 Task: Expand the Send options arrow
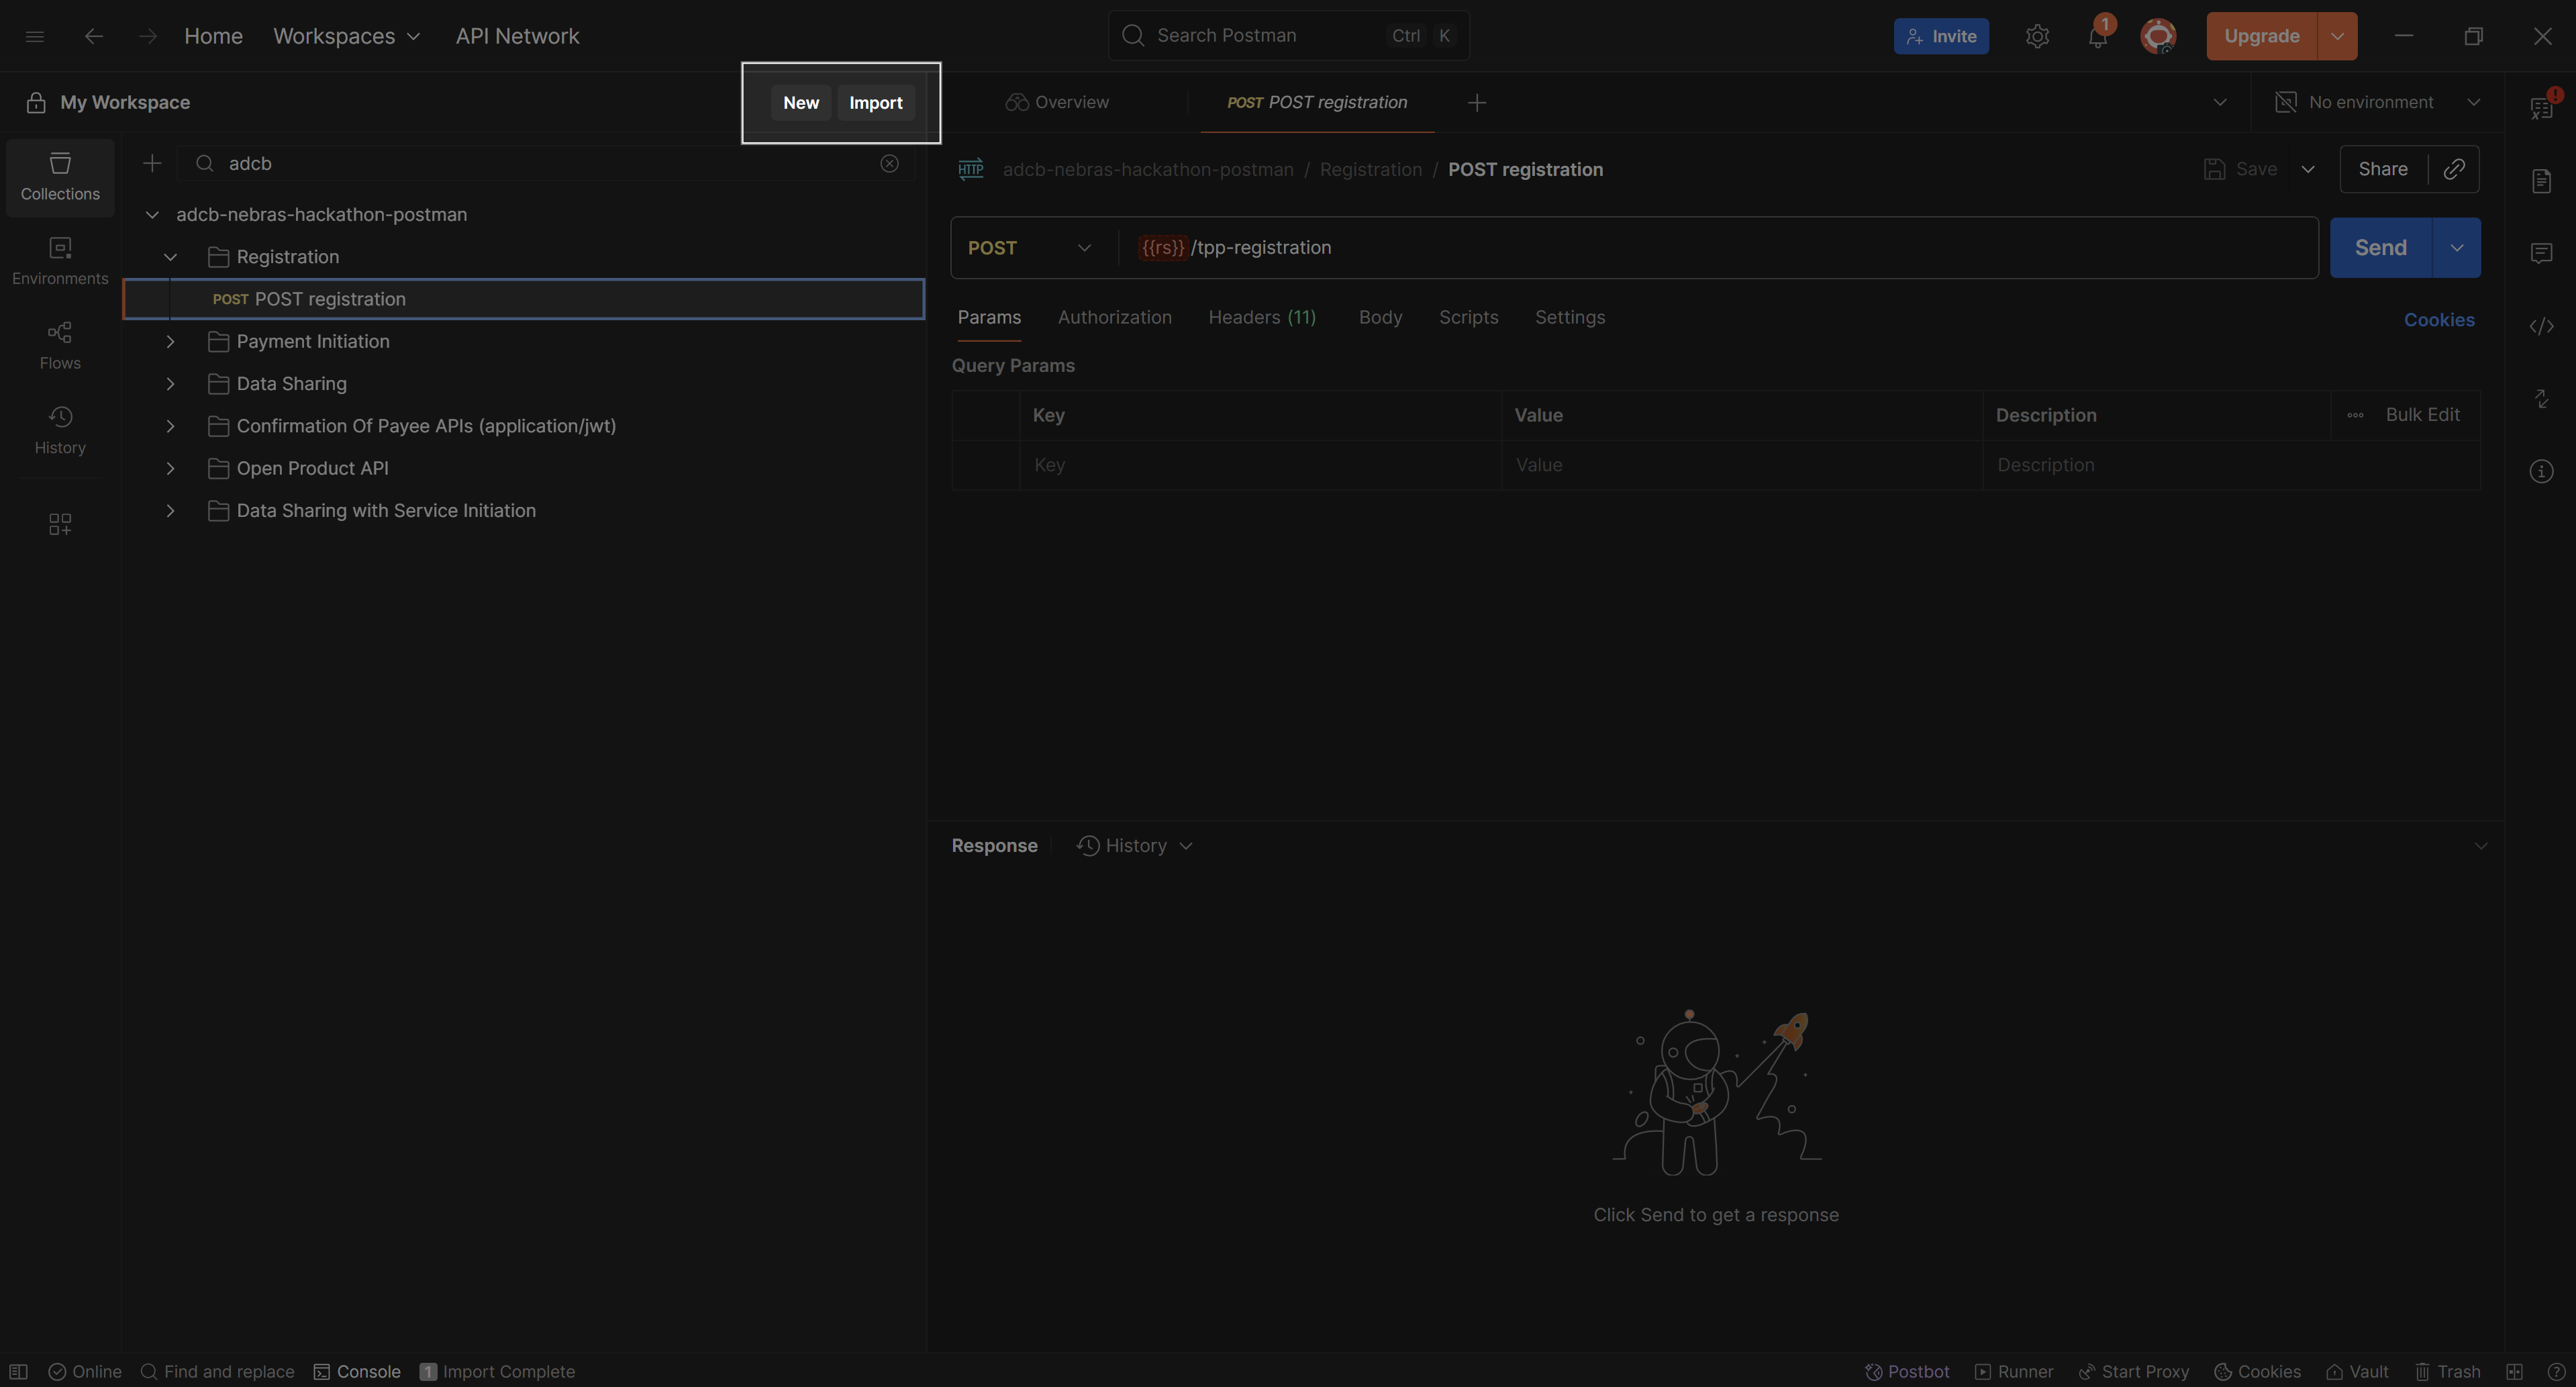pos(2456,248)
